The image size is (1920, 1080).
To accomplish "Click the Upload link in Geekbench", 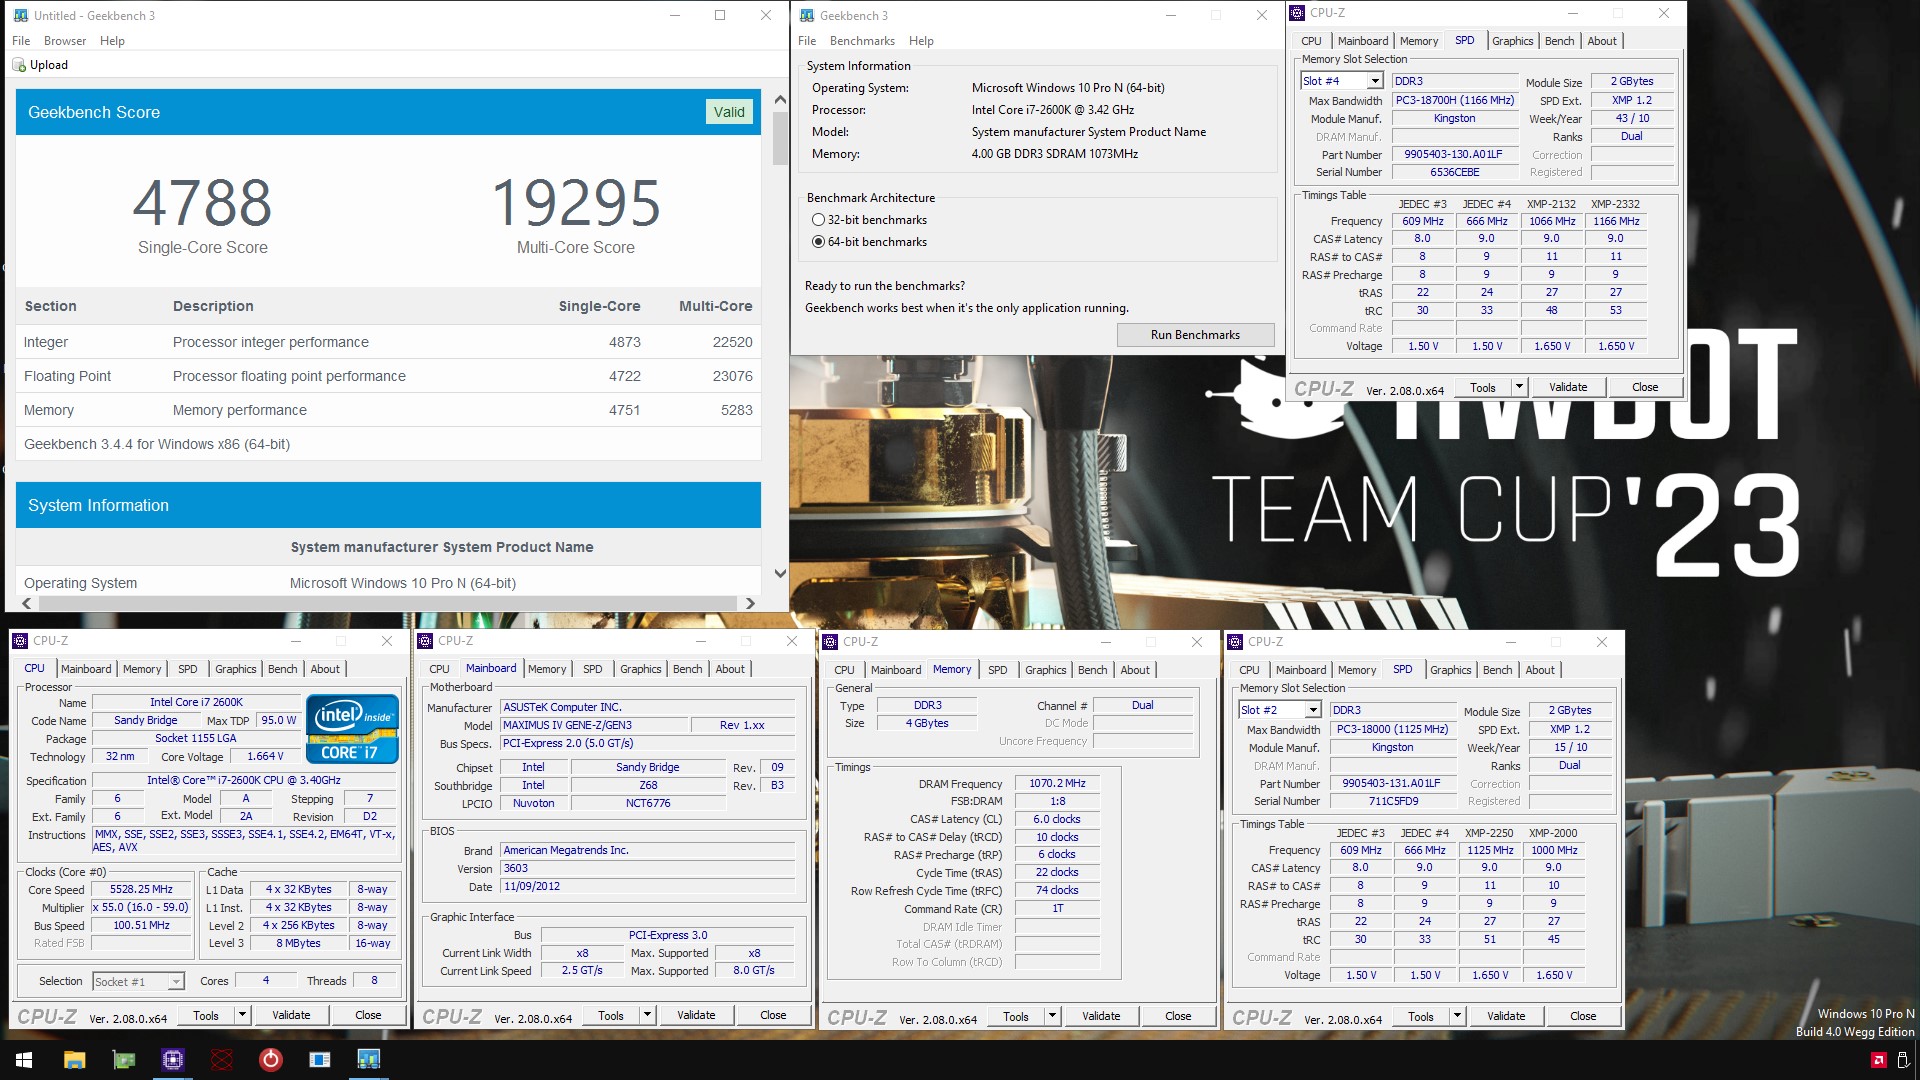I will click(49, 65).
